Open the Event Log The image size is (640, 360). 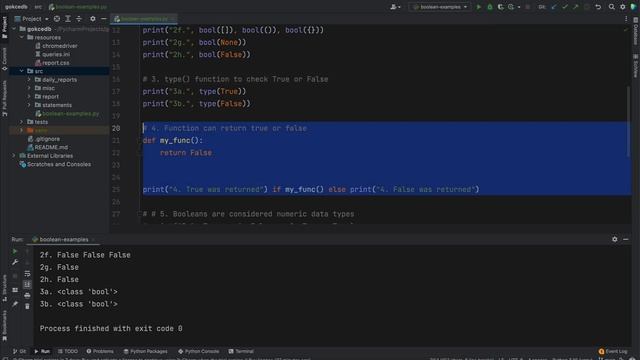613,351
